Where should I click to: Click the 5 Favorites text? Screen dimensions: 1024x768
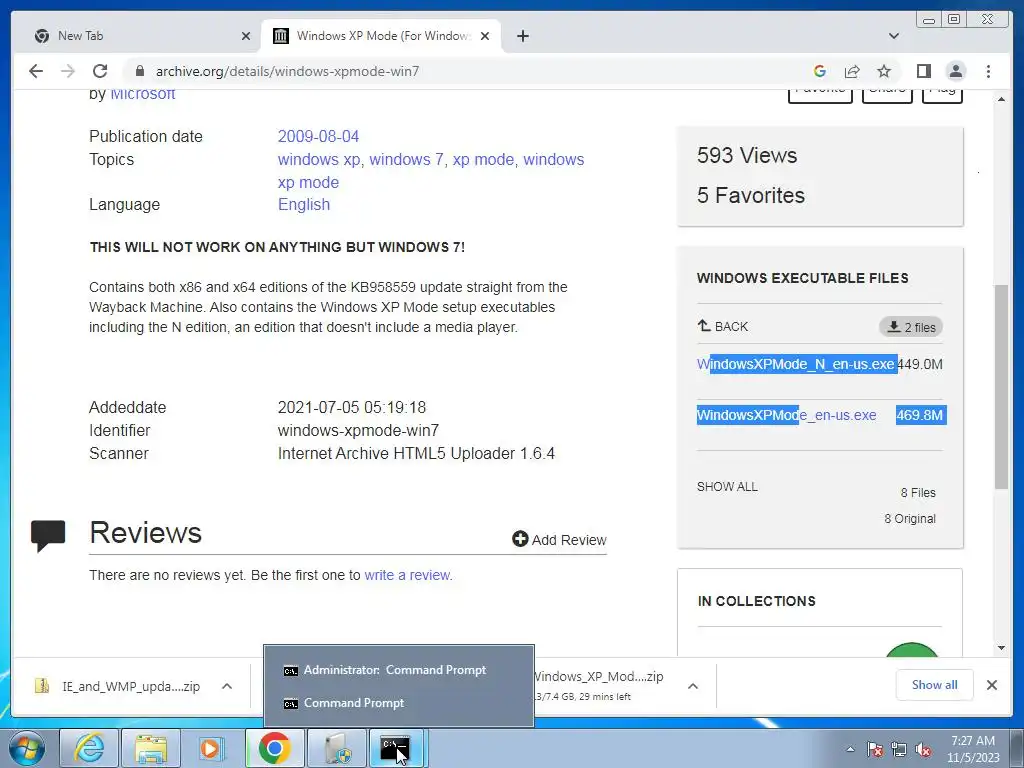click(750, 195)
